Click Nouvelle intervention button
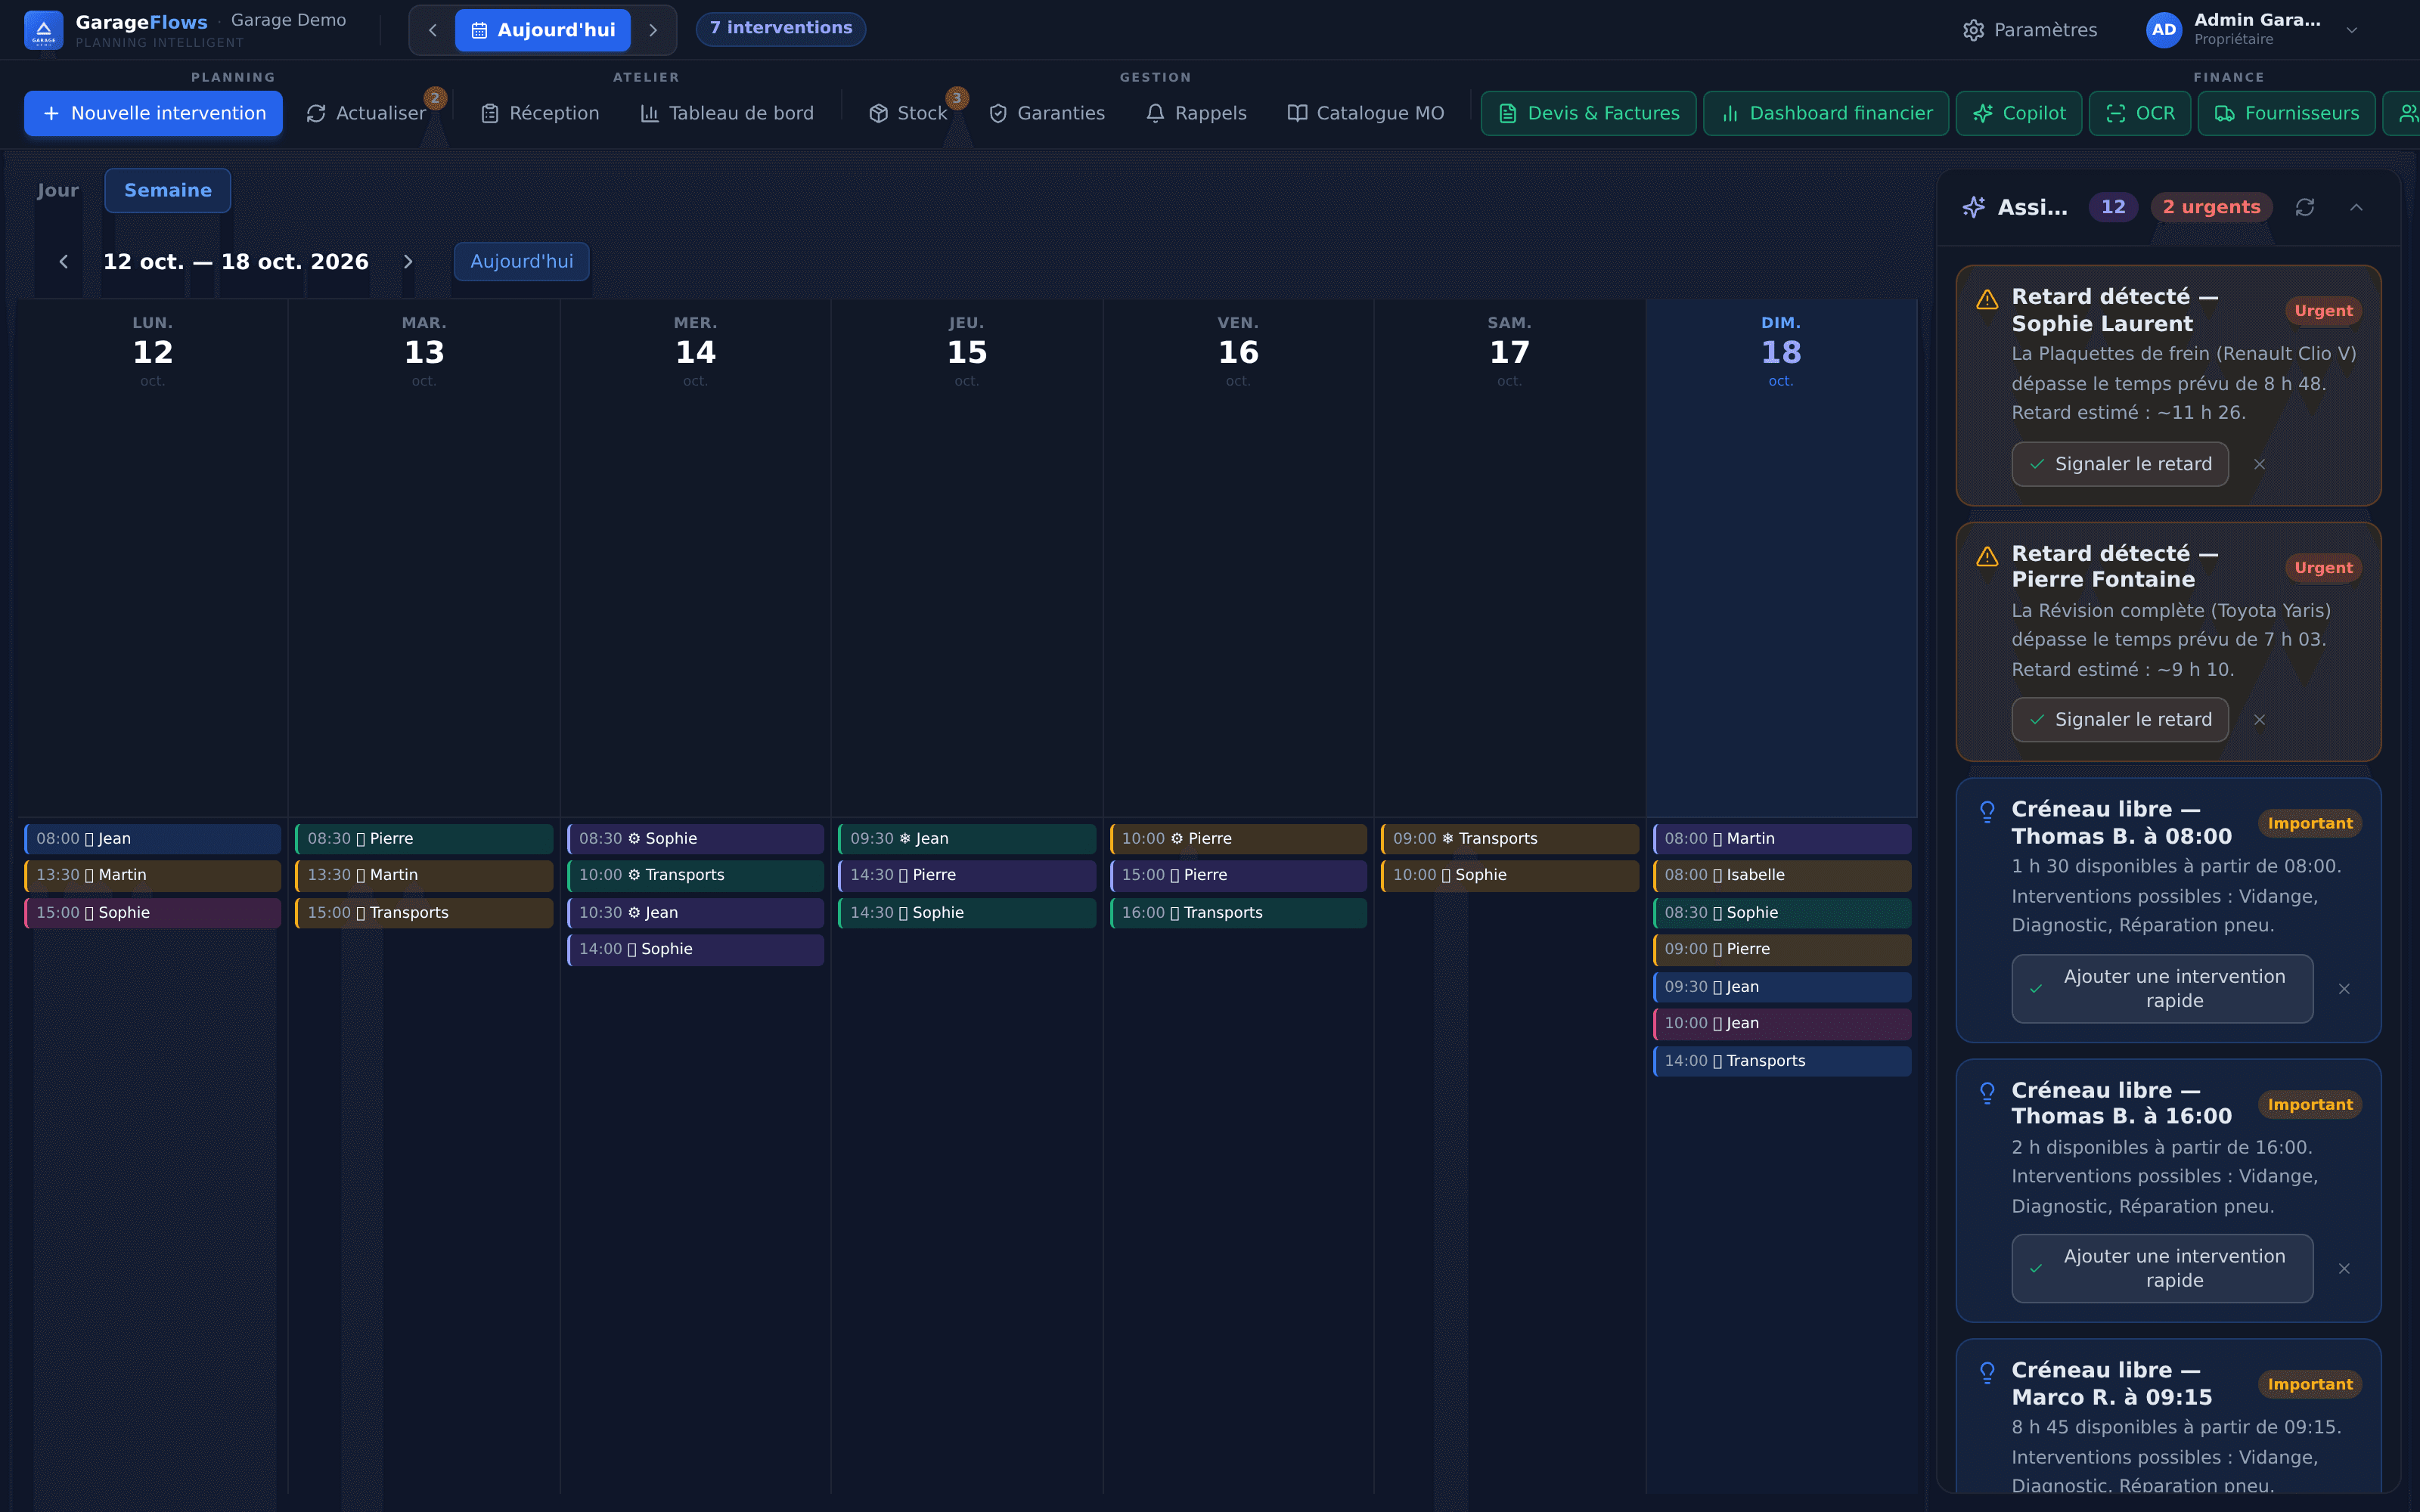Screen dimensions: 2420x1512 153,113
